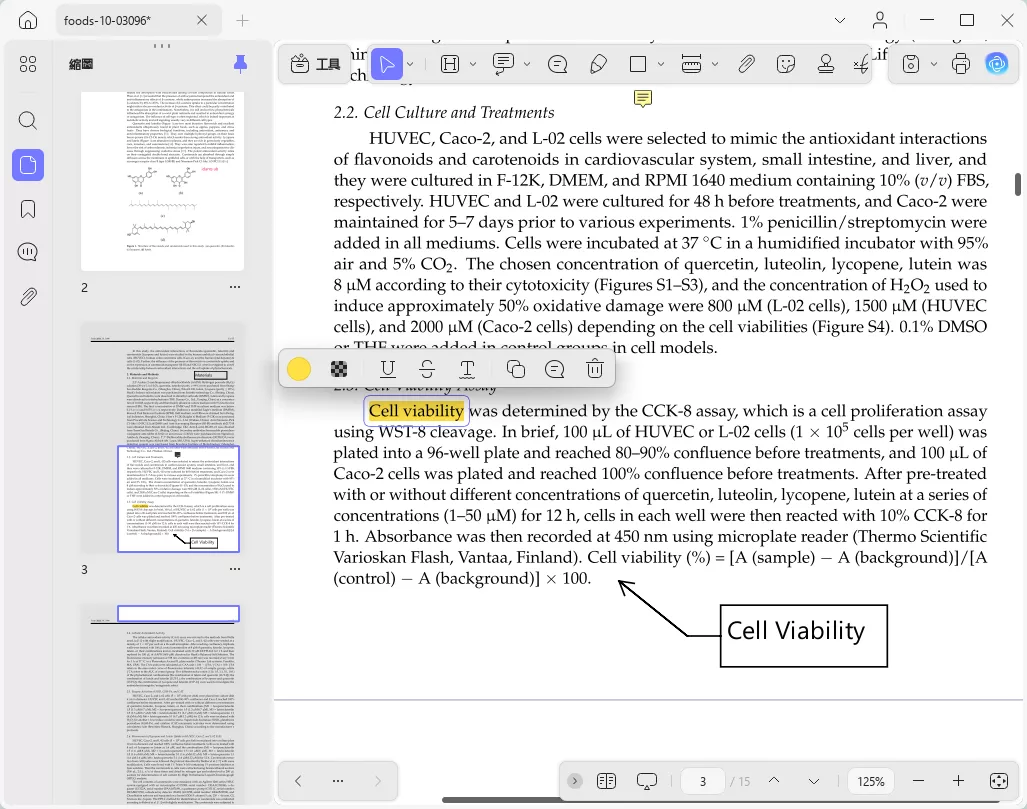The width and height of the screenshot is (1027, 809).
Task: Open the search panel in the sidebar
Action: [28, 121]
